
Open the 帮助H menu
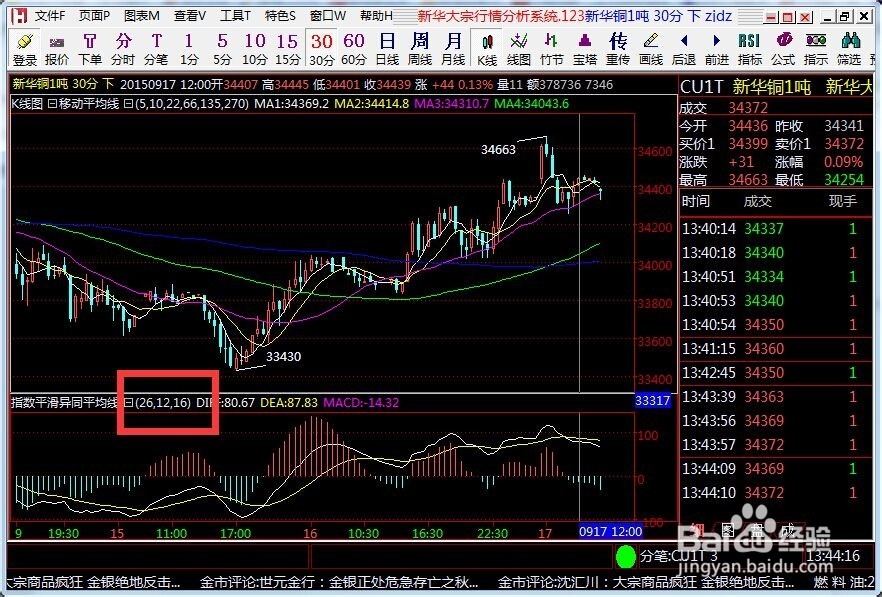point(376,15)
